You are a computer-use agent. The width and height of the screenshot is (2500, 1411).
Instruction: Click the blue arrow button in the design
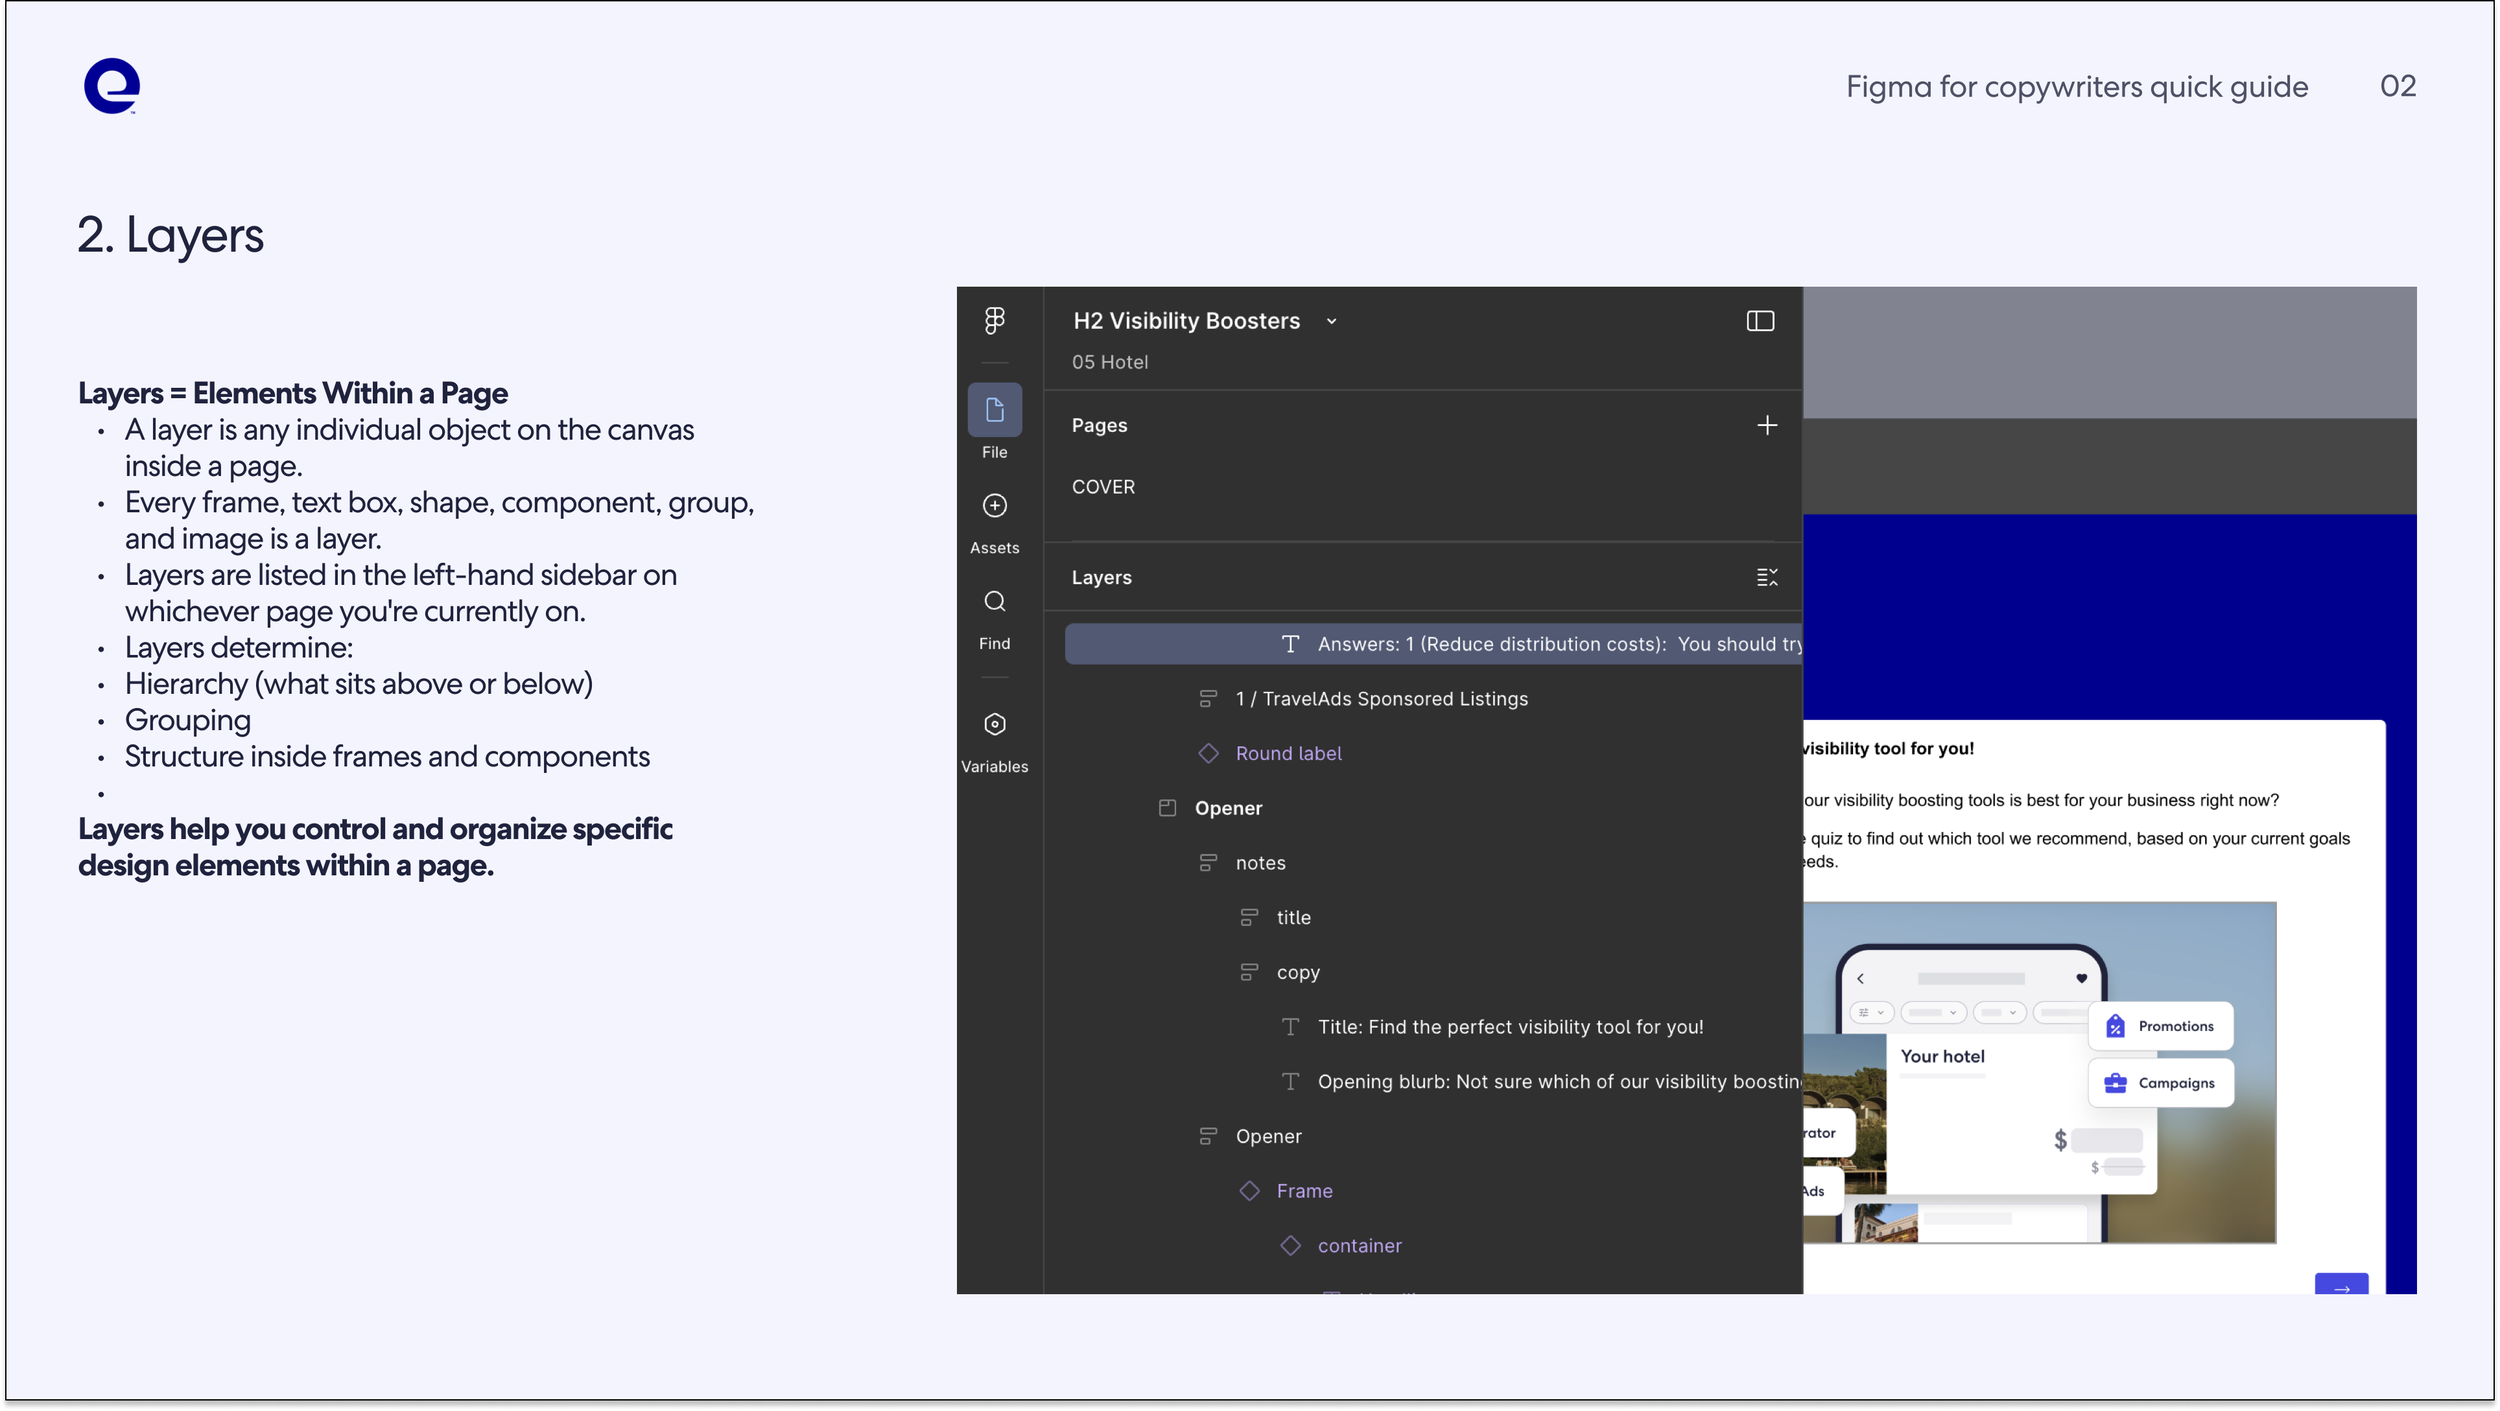(x=2343, y=1288)
